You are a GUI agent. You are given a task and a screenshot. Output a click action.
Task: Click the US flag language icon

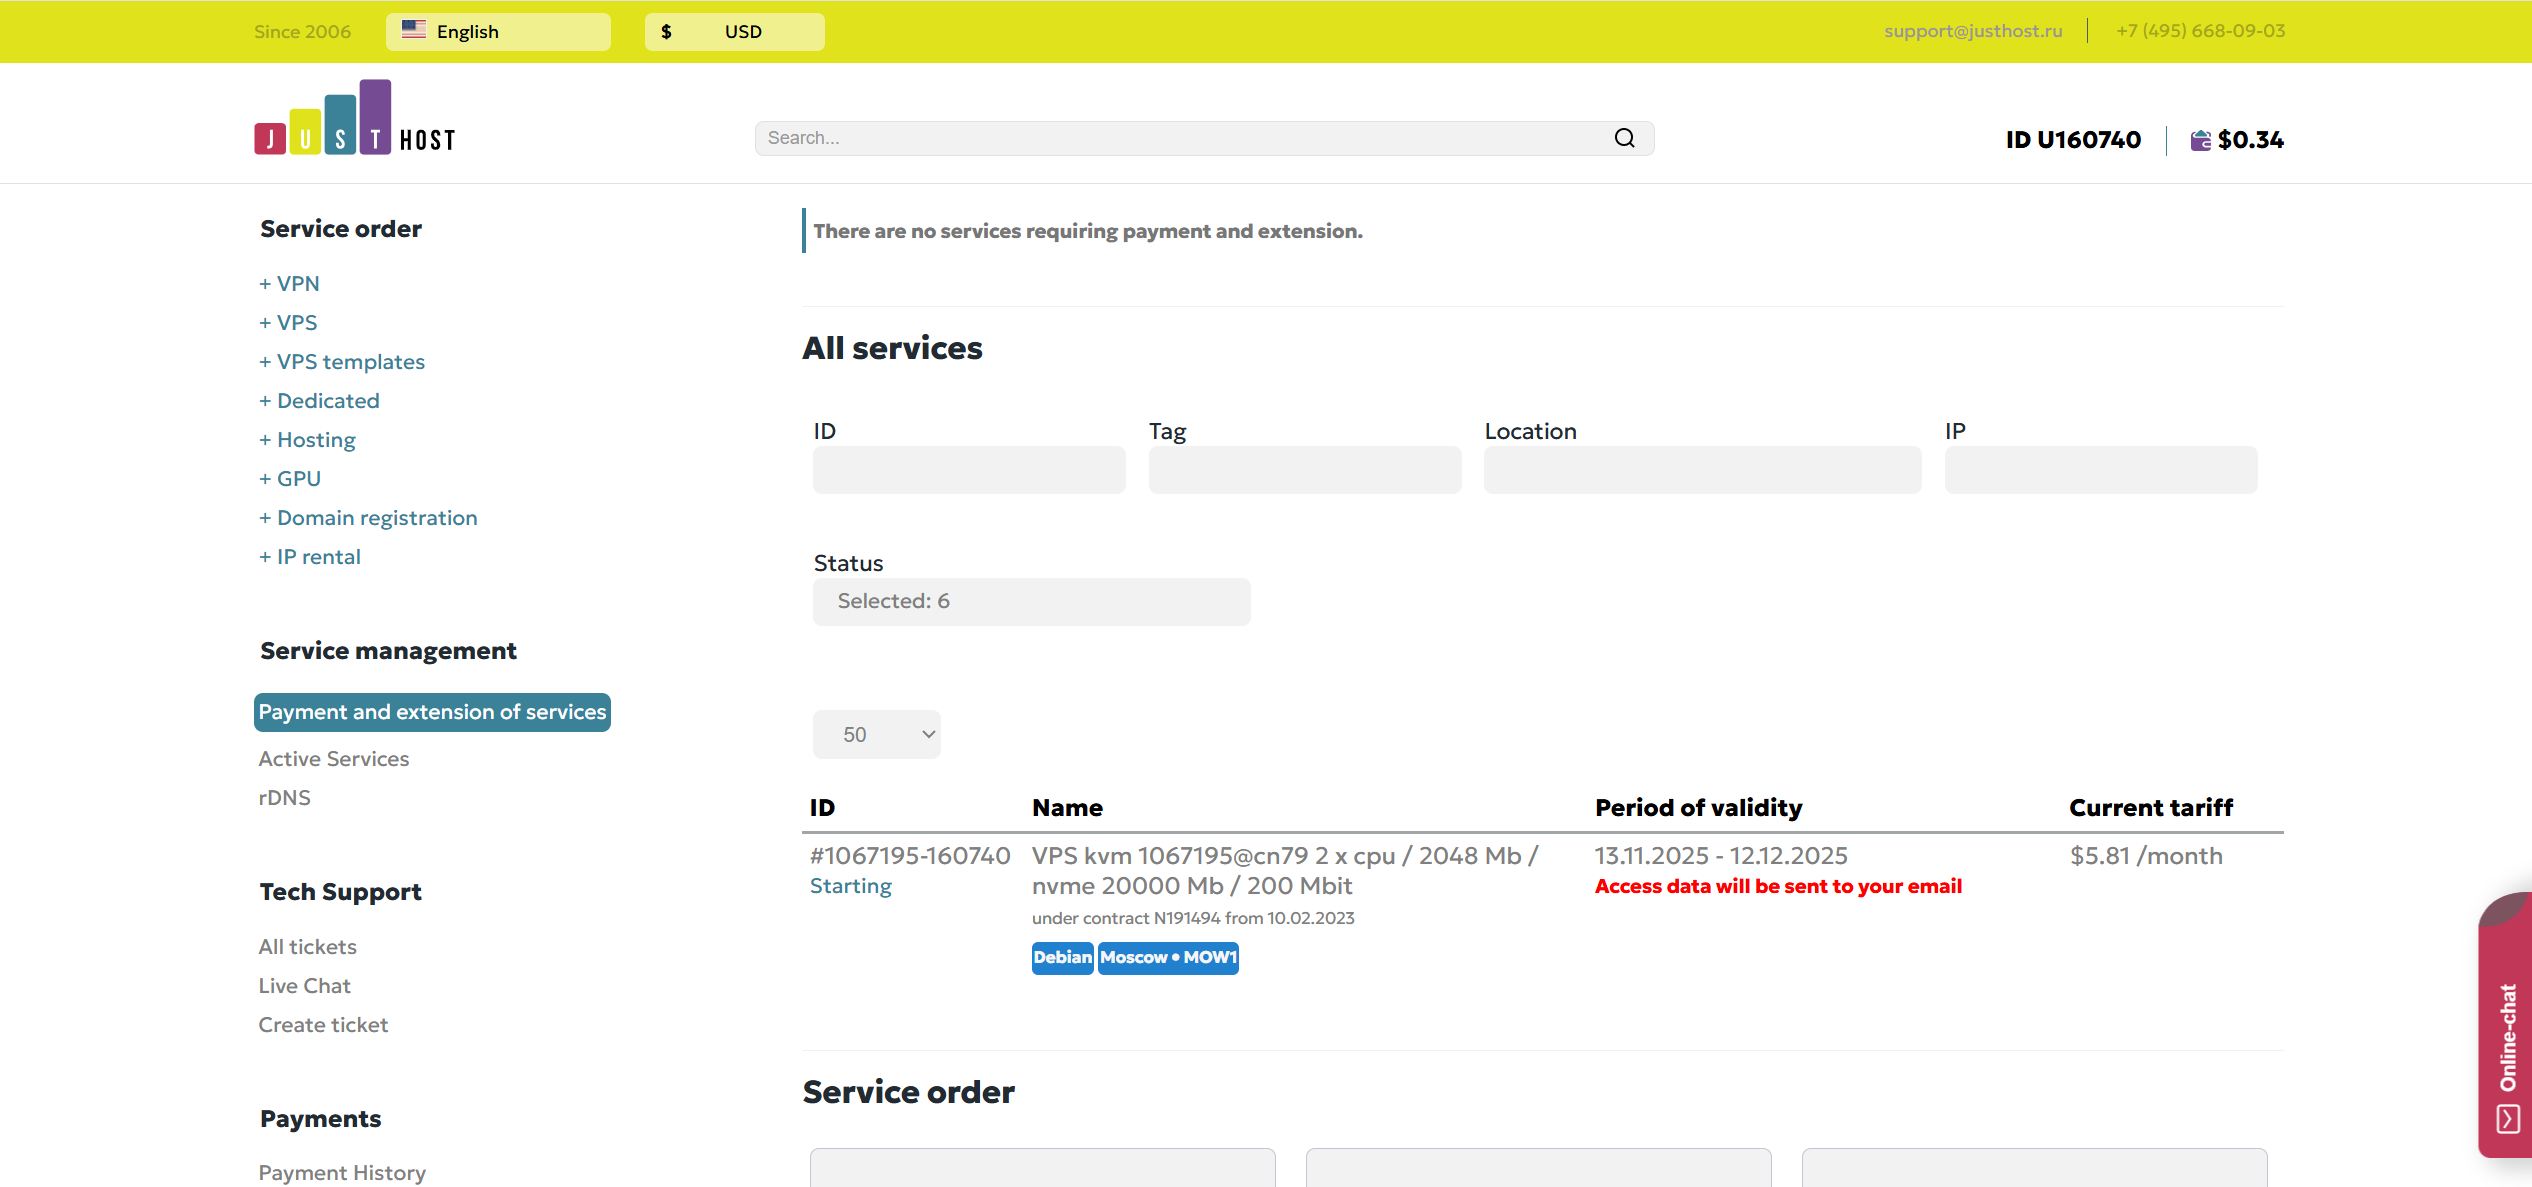coord(414,30)
